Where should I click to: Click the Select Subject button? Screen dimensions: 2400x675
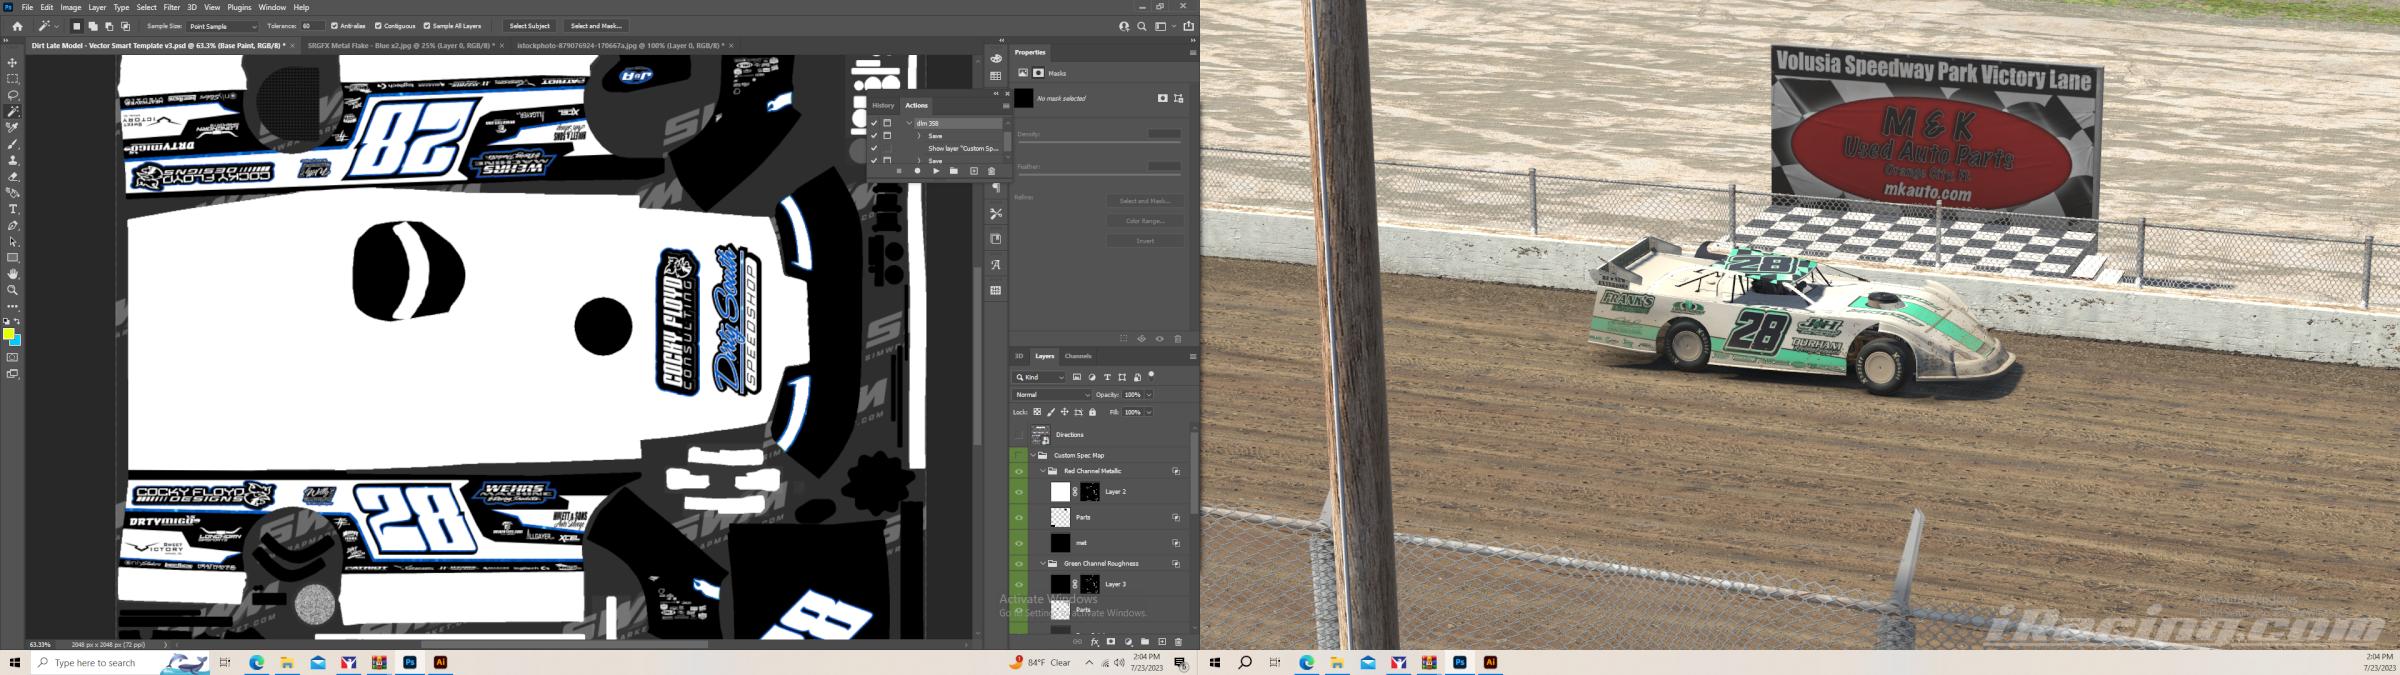tap(529, 26)
